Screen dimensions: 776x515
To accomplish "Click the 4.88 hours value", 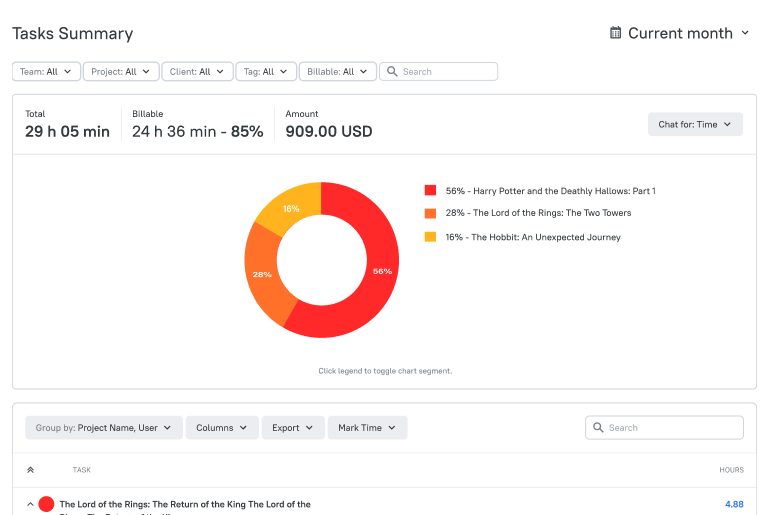I will [734, 504].
